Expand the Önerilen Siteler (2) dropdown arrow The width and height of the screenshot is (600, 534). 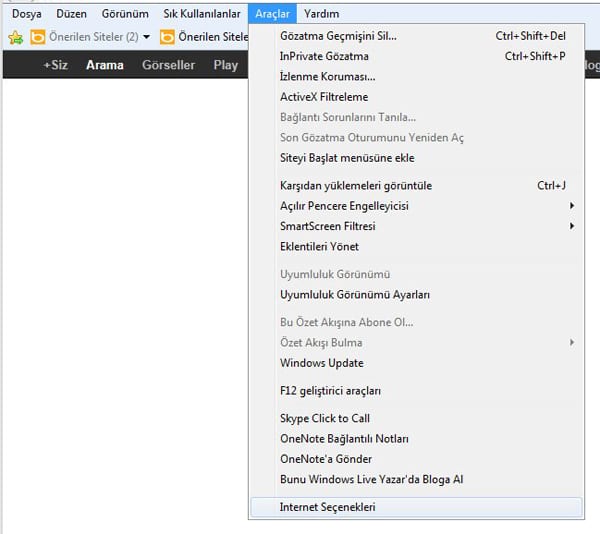[146, 37]
